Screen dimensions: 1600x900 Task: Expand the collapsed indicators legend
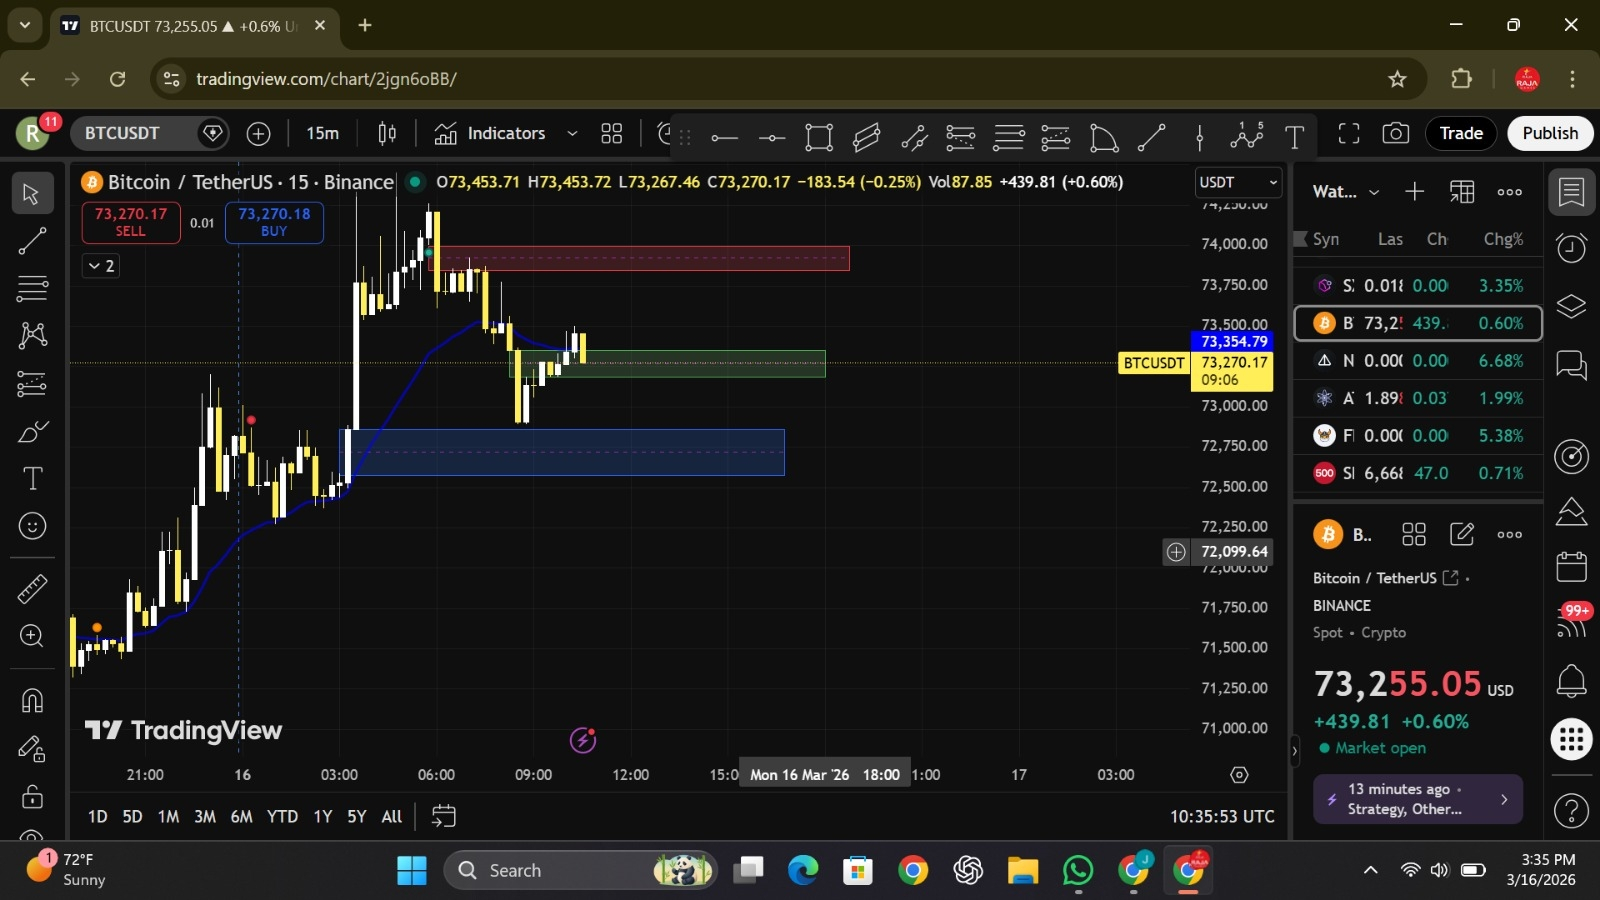[101, 265]
